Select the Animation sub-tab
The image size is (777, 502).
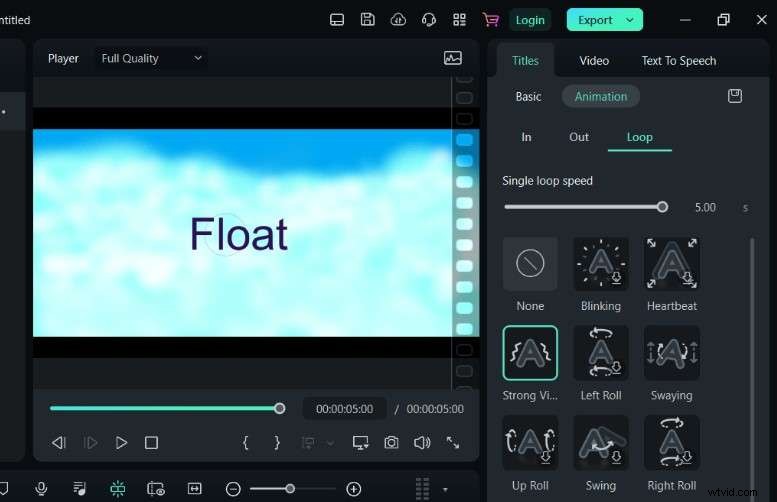(601, 96)
